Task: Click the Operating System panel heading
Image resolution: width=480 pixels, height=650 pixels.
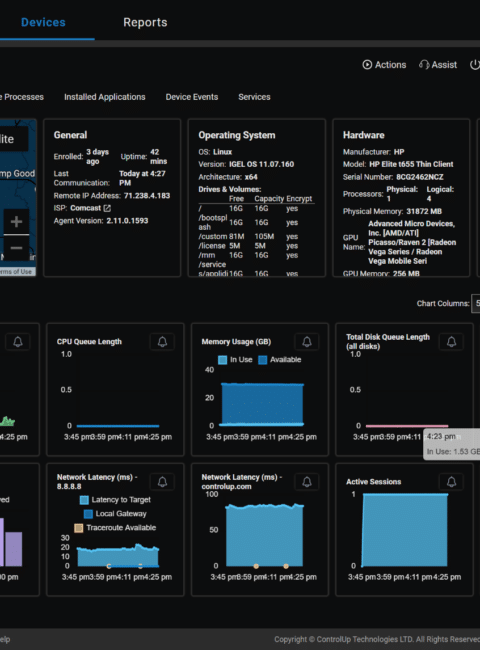Action: (237, 135)
